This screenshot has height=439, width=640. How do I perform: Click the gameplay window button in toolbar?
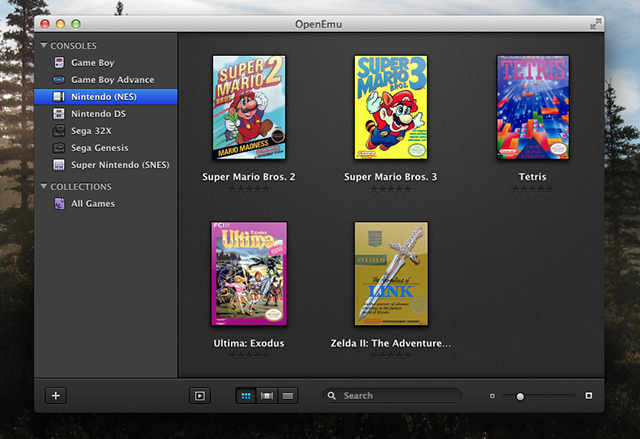[200, 396]
